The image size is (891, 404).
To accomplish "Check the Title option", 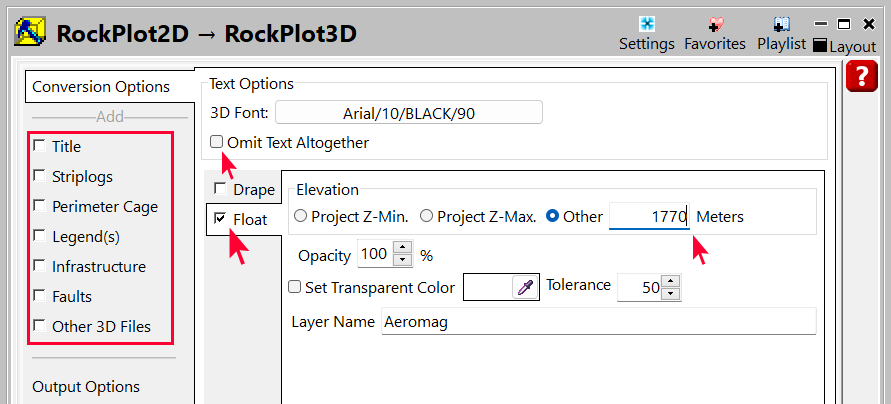I will [x=39, y=146].
